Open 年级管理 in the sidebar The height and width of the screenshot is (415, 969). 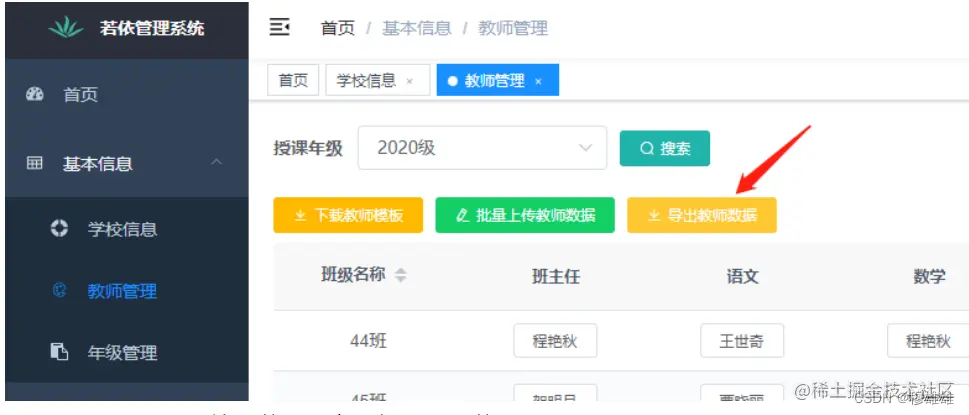pos(127,353)
